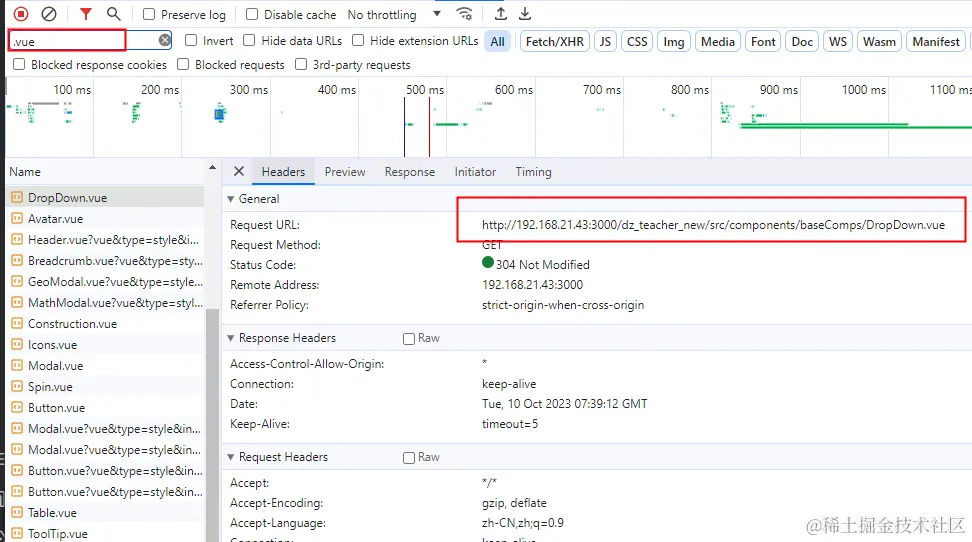The height and width of the screenshot is (542, 972).
Task: Import HAR file upload icon
Action: [501, 14]
